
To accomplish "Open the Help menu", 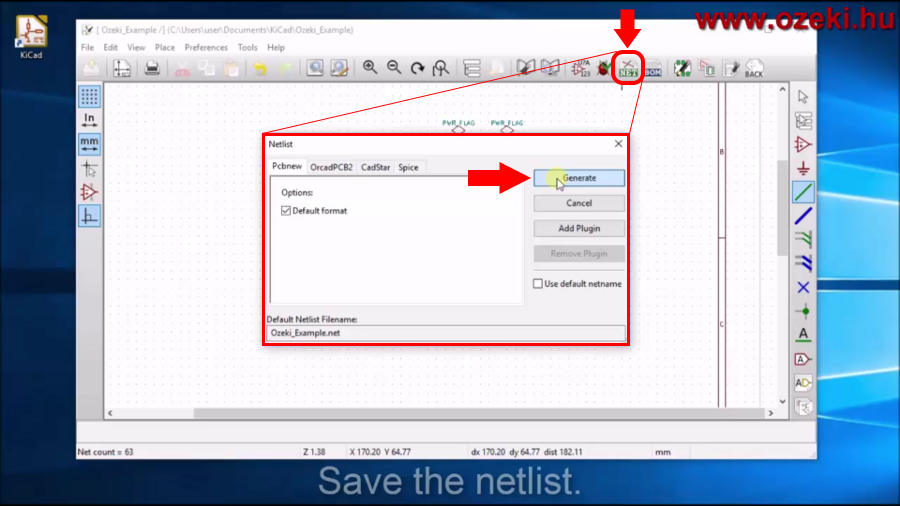I will (276, 48).
